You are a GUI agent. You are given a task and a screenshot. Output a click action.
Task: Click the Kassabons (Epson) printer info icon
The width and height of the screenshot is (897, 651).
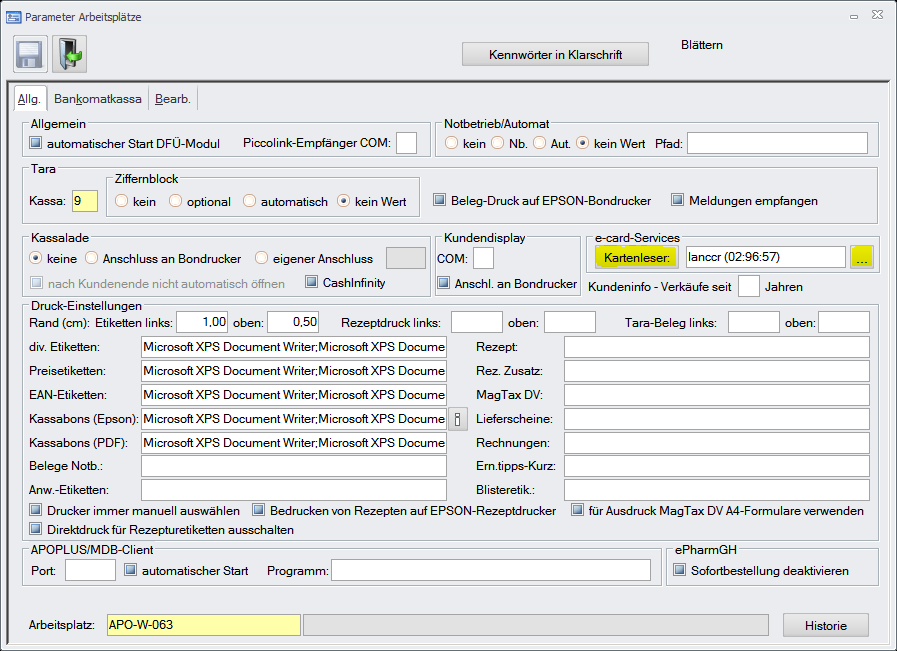tap(456, 419)
